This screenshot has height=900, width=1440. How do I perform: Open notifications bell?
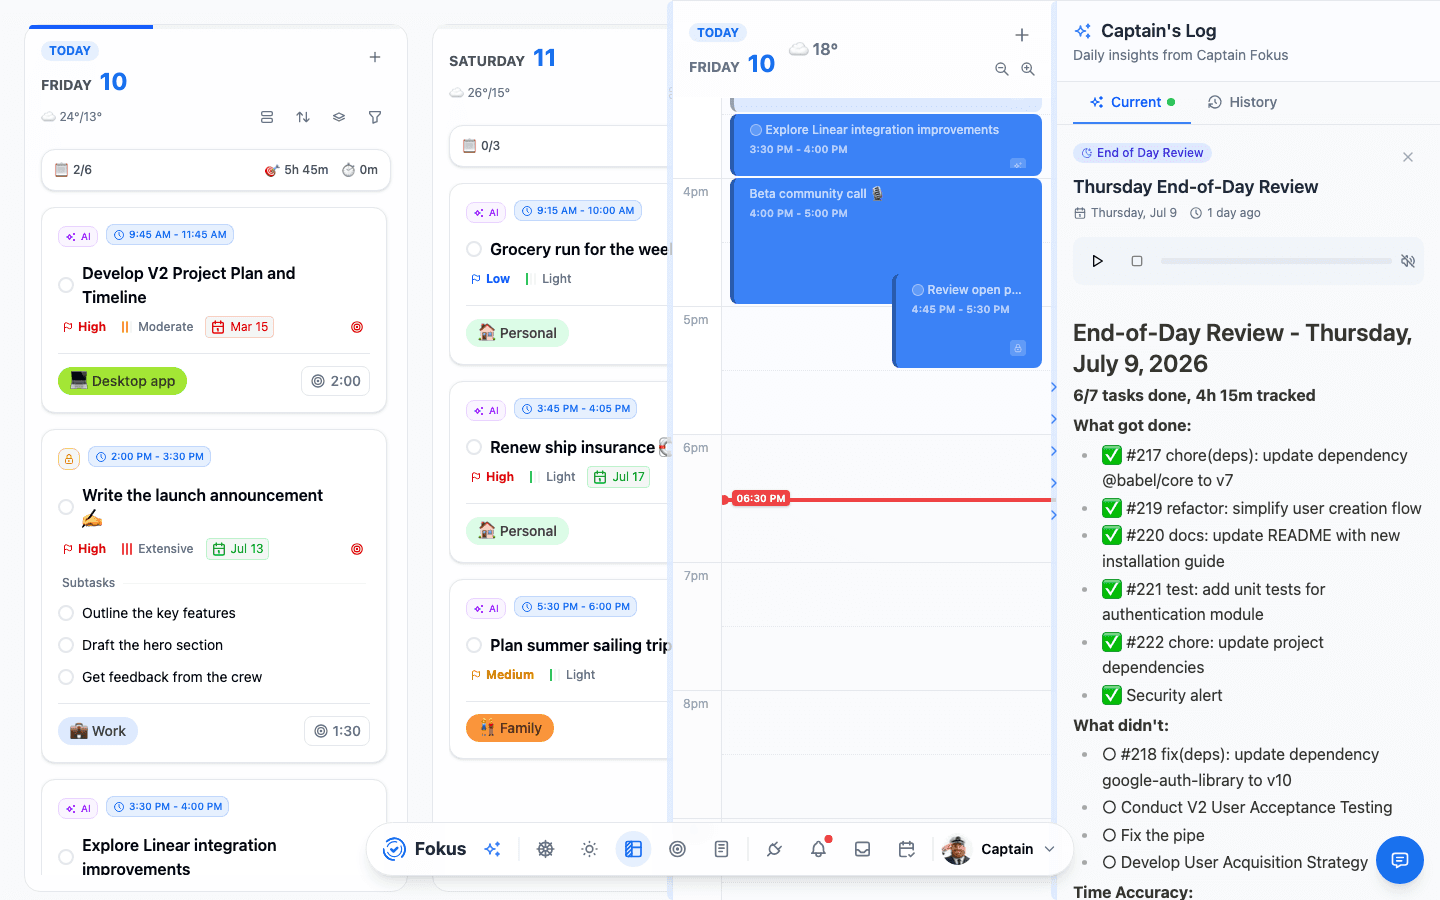click(x=818, y=849)
